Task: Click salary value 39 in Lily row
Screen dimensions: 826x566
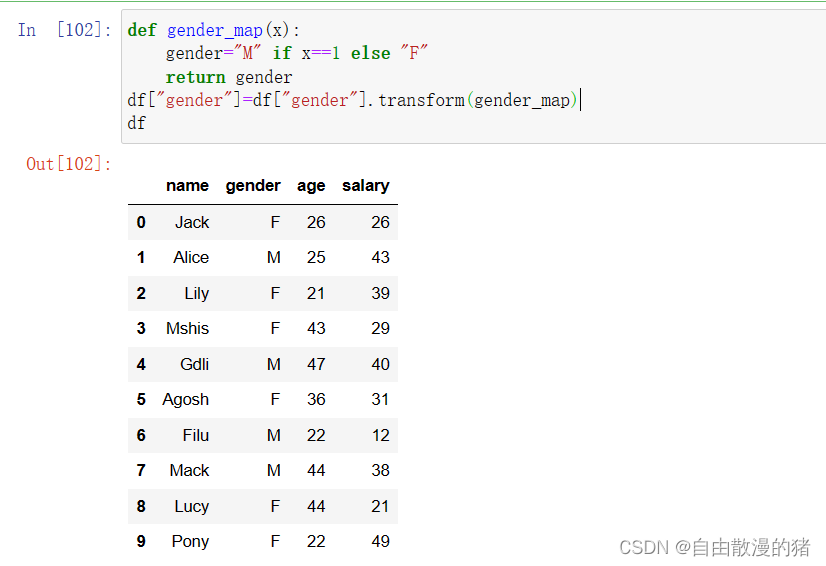Action: point(380,293)
